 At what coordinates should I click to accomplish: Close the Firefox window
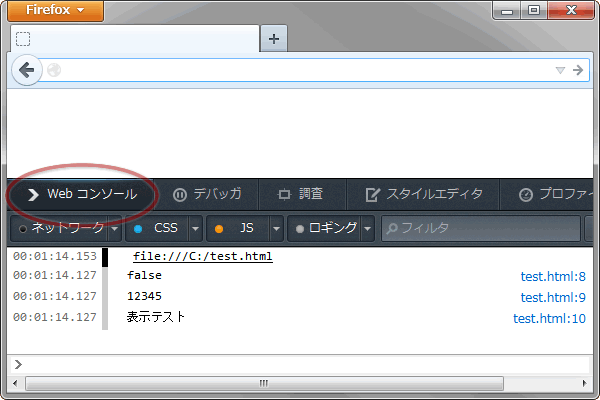pyautogui.click(x=571, y=10)
